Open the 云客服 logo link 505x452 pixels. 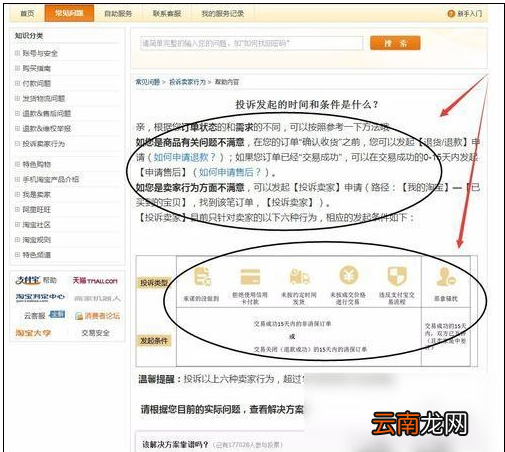coord(44,315)
